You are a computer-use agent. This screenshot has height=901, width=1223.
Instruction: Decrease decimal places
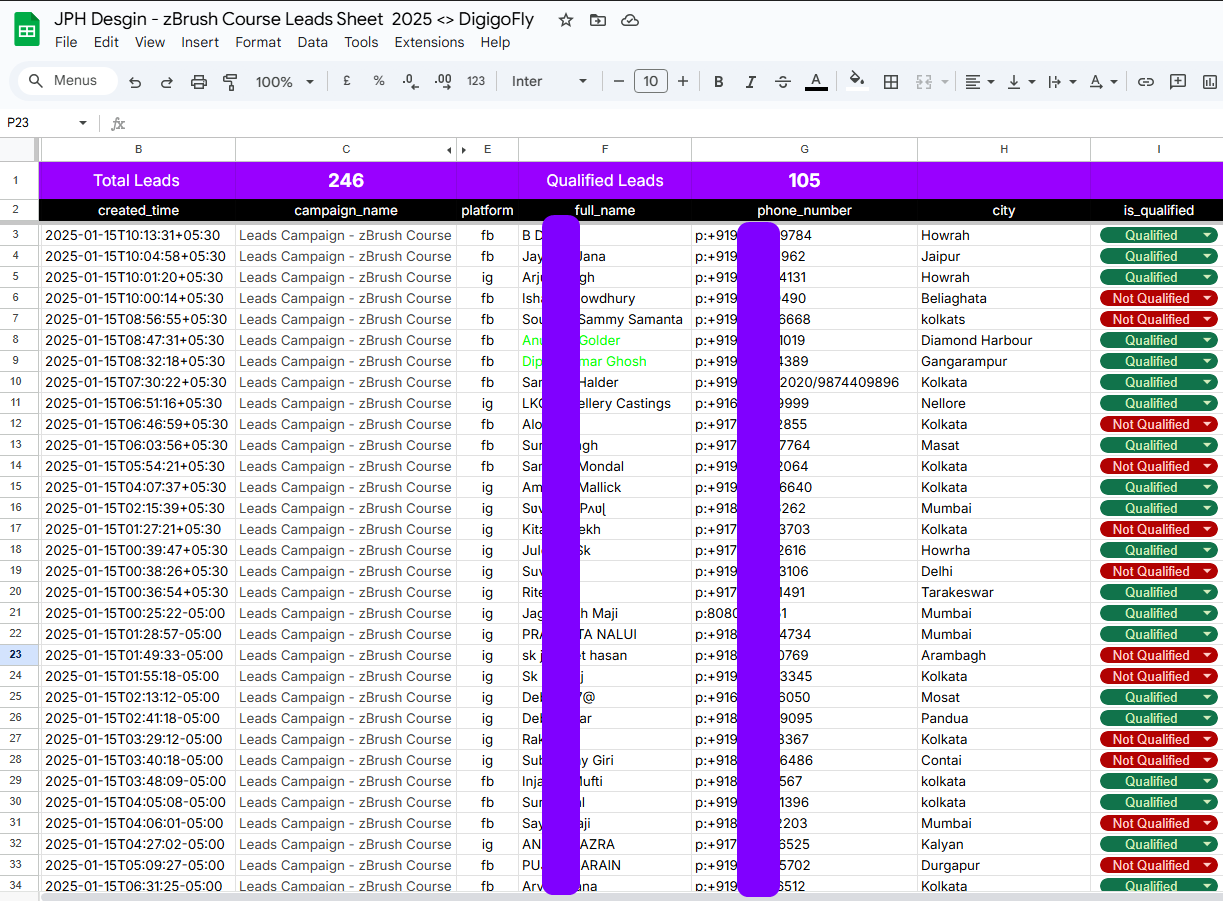click(x=411, y=81)
